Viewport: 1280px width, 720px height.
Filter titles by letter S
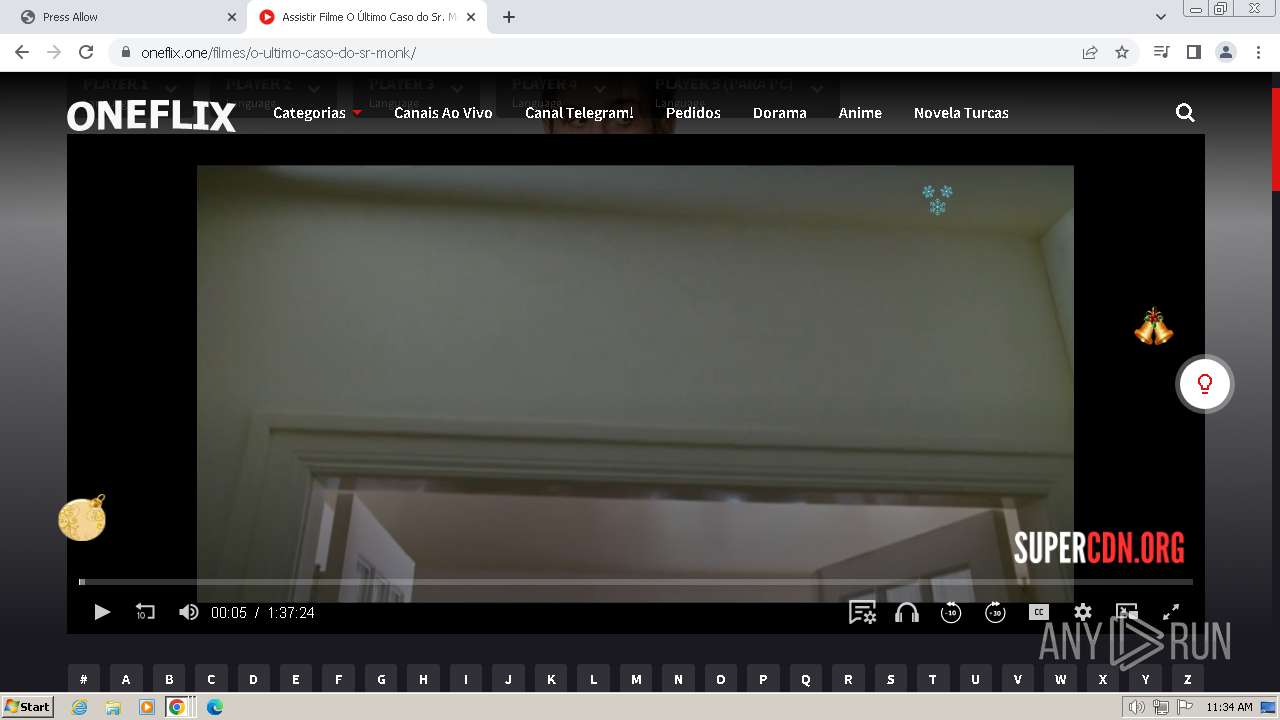coord(891,679)
